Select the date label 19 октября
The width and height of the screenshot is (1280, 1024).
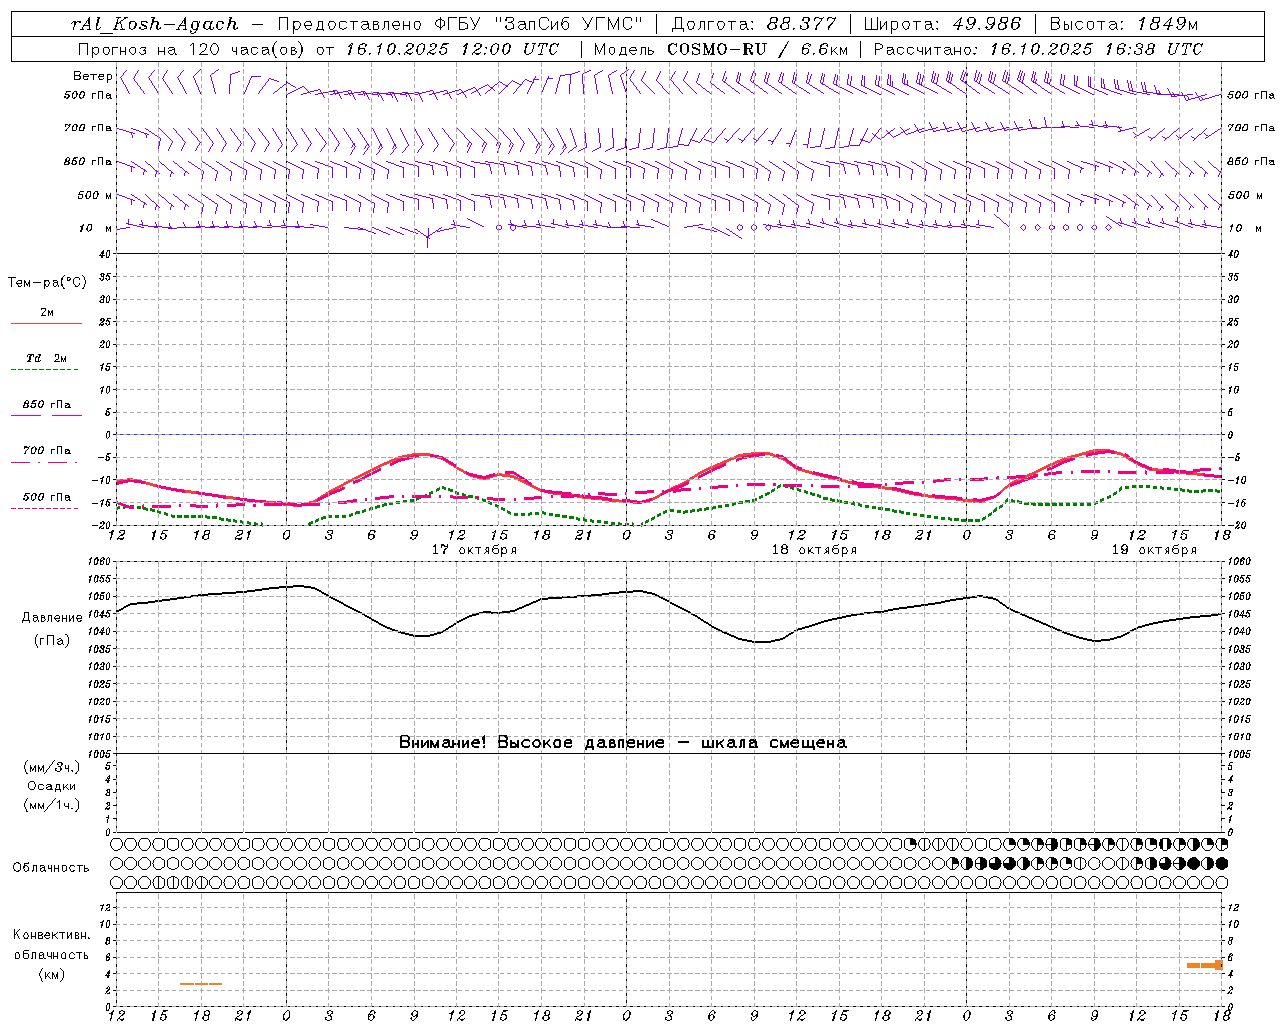(x=1154, y=550)
